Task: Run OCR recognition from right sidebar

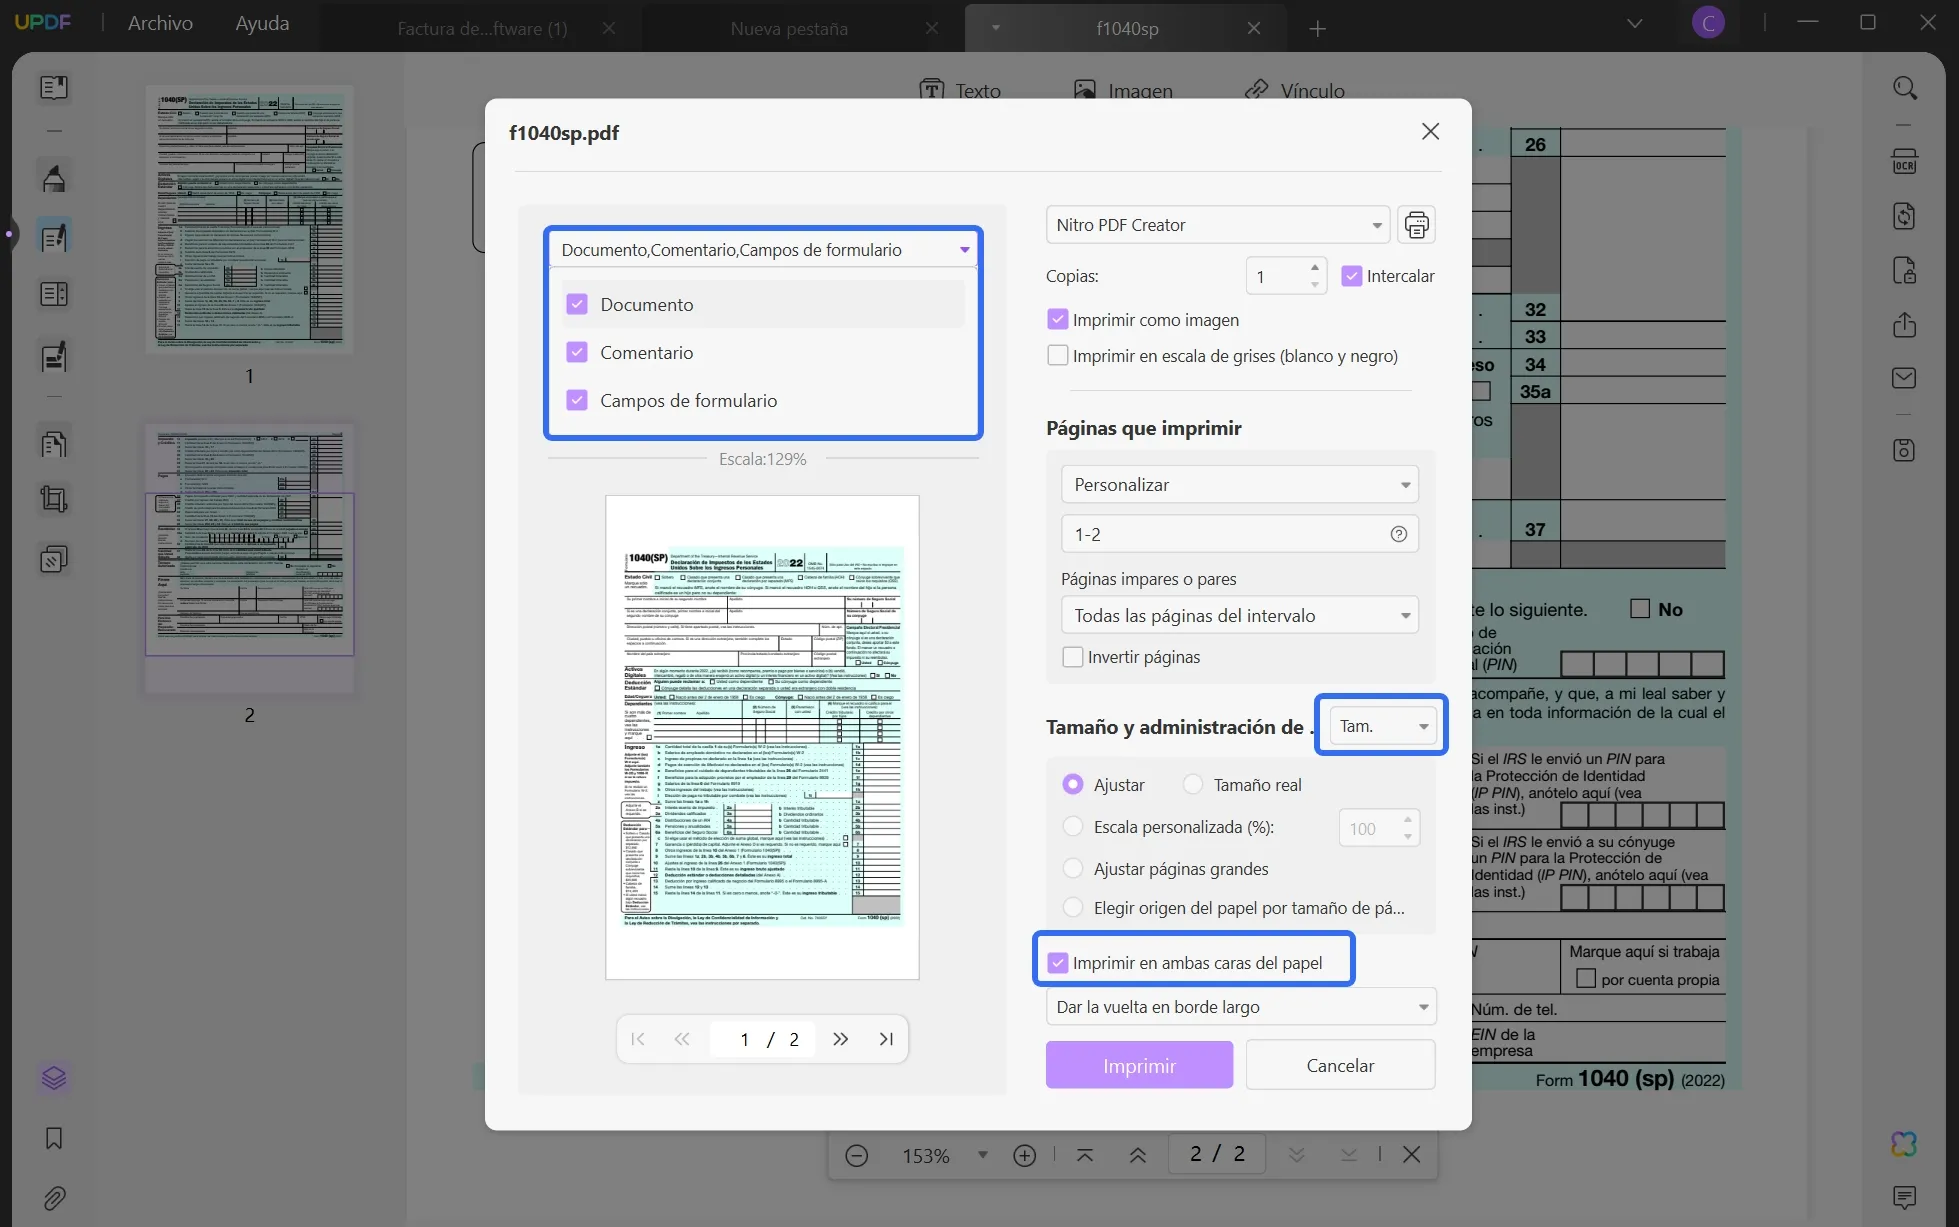Action: [x=1905, y=162]
